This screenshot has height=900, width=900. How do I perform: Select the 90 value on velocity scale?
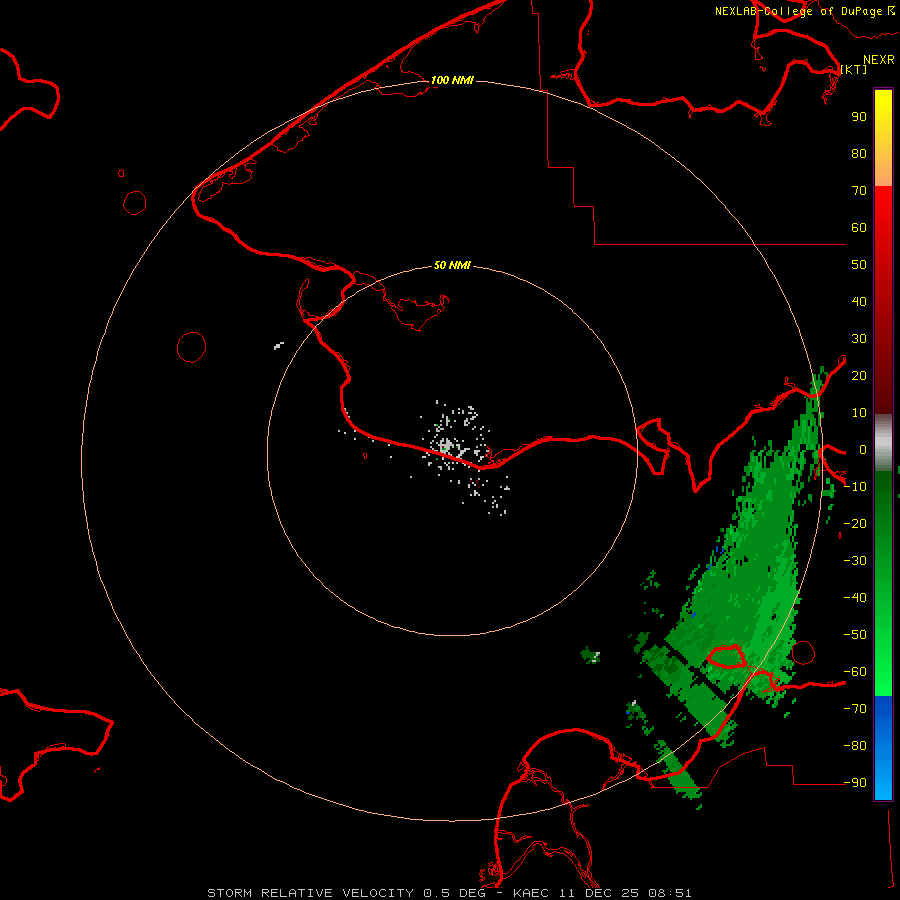(x=859, y=117)
